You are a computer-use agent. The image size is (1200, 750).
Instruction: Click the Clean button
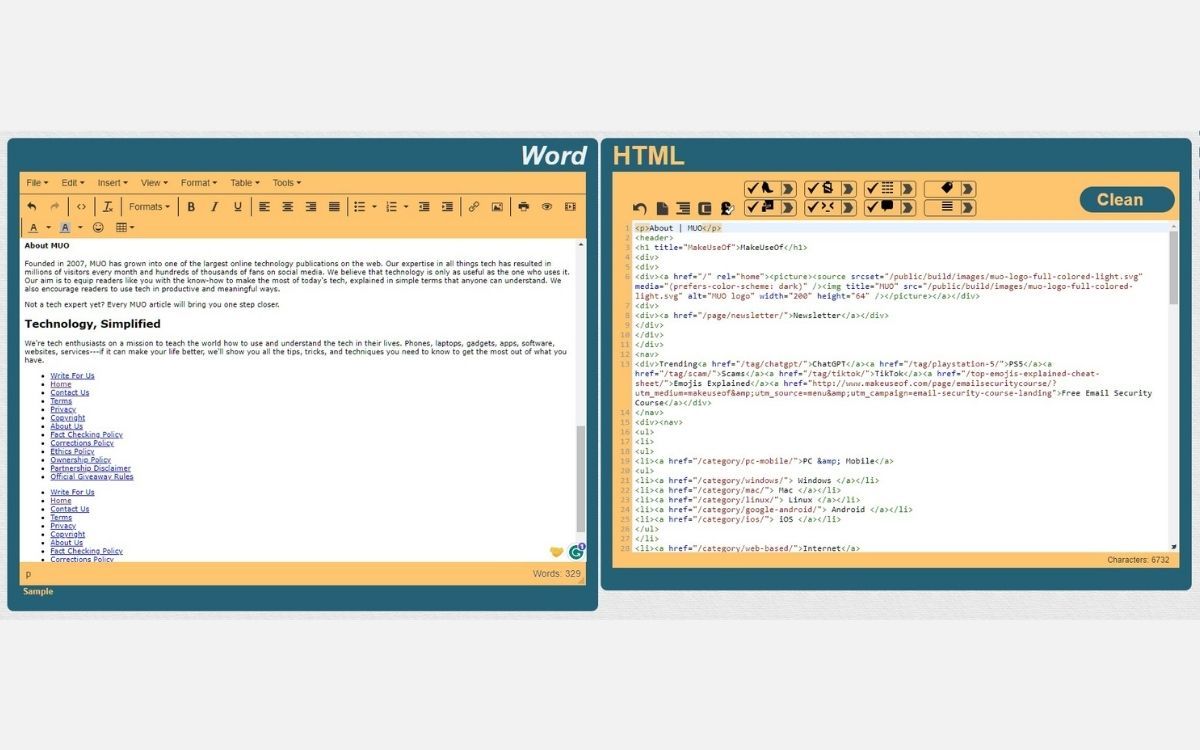pos(1127,199)
